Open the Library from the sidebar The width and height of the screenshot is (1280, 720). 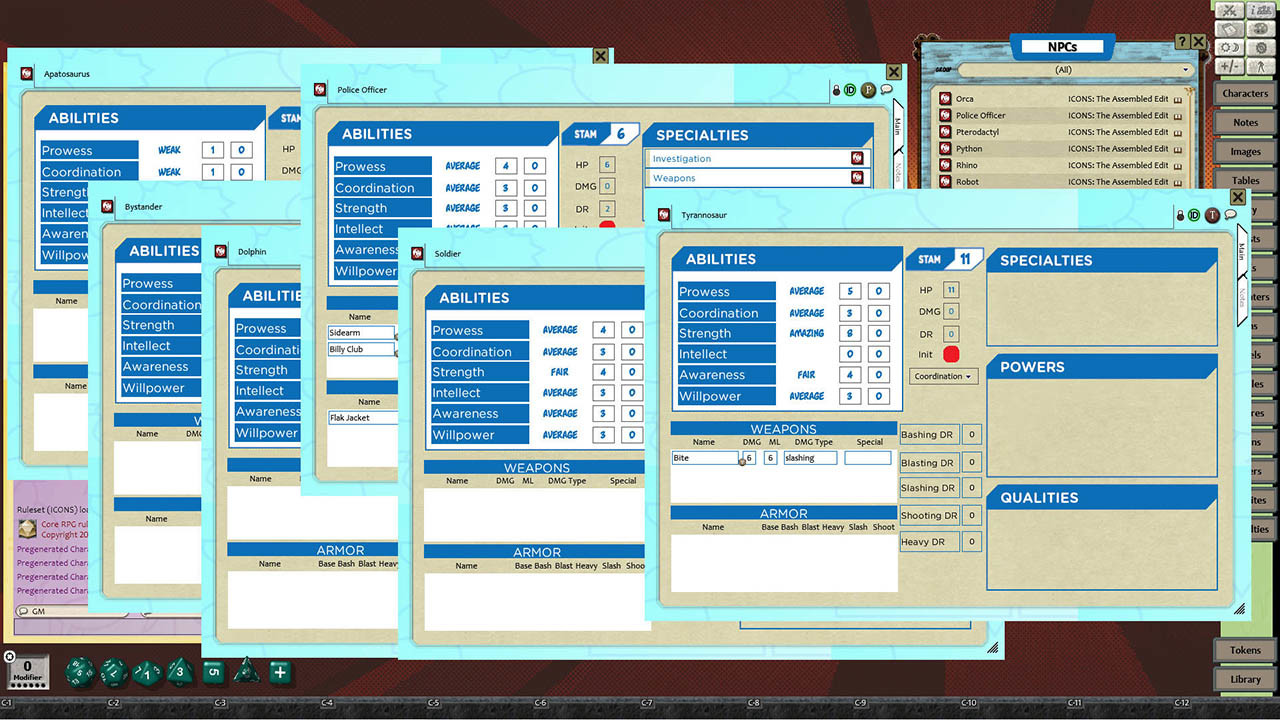[1244, 679]
